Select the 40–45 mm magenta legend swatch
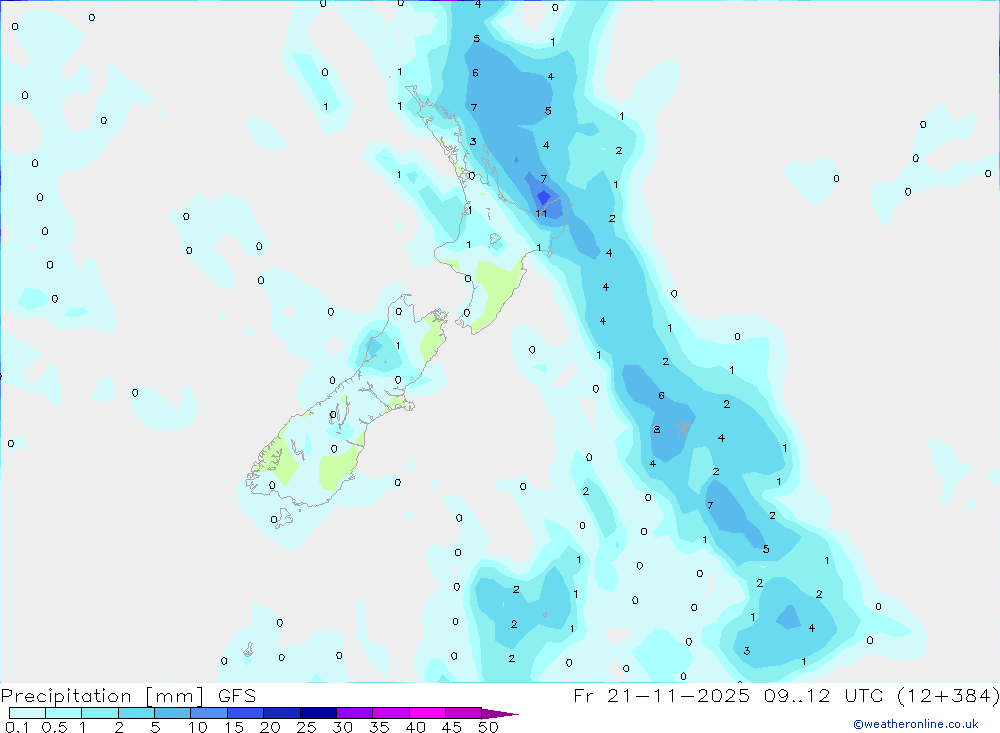 point(427,713)
